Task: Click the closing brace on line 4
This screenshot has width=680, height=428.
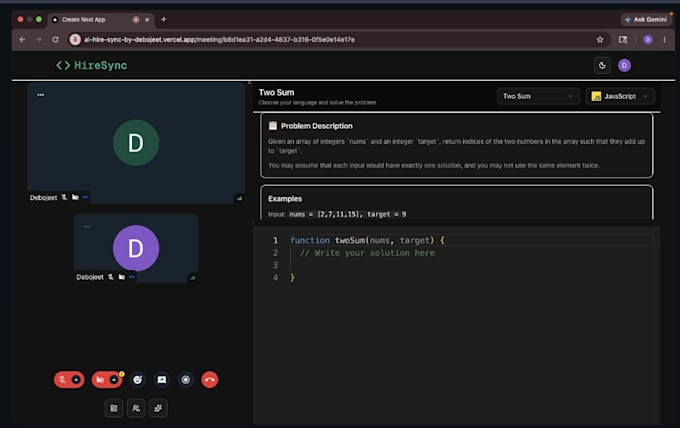Action: (292, 278)
